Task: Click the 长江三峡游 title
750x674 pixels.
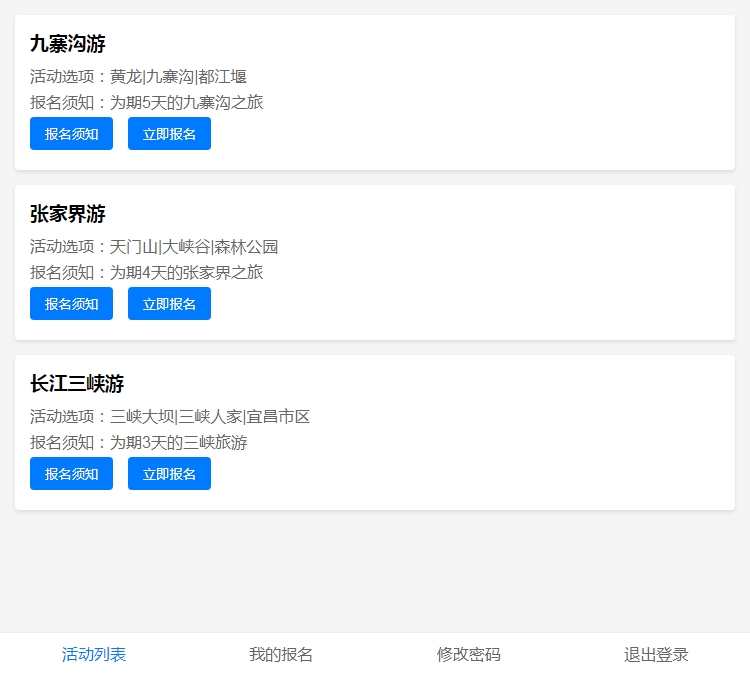Action: (77, 383)
